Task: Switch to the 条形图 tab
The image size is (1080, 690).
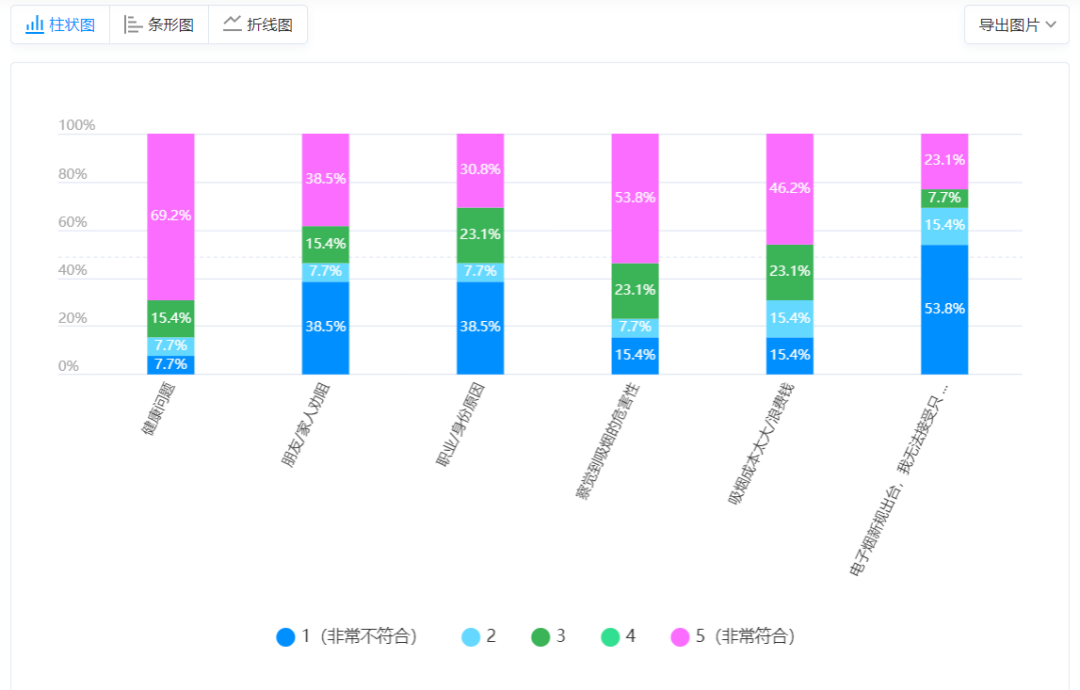Action: click(171, 25)
